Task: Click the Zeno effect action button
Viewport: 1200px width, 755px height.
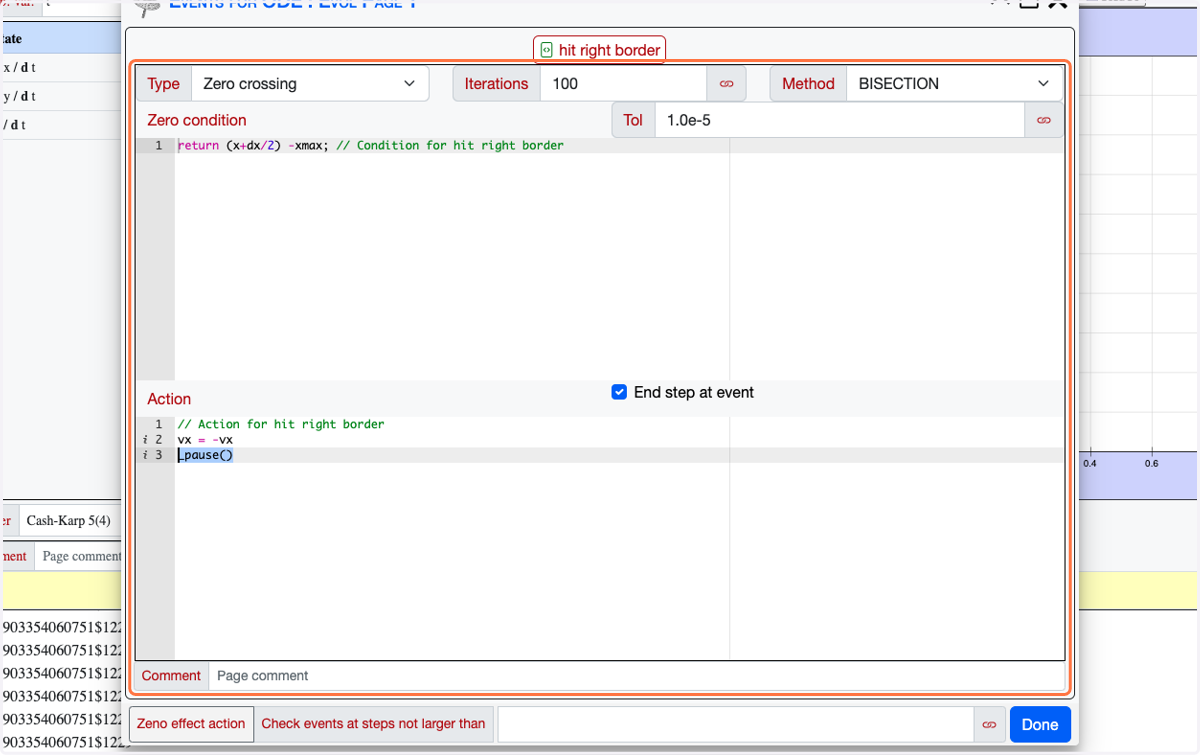Action: 191,724
